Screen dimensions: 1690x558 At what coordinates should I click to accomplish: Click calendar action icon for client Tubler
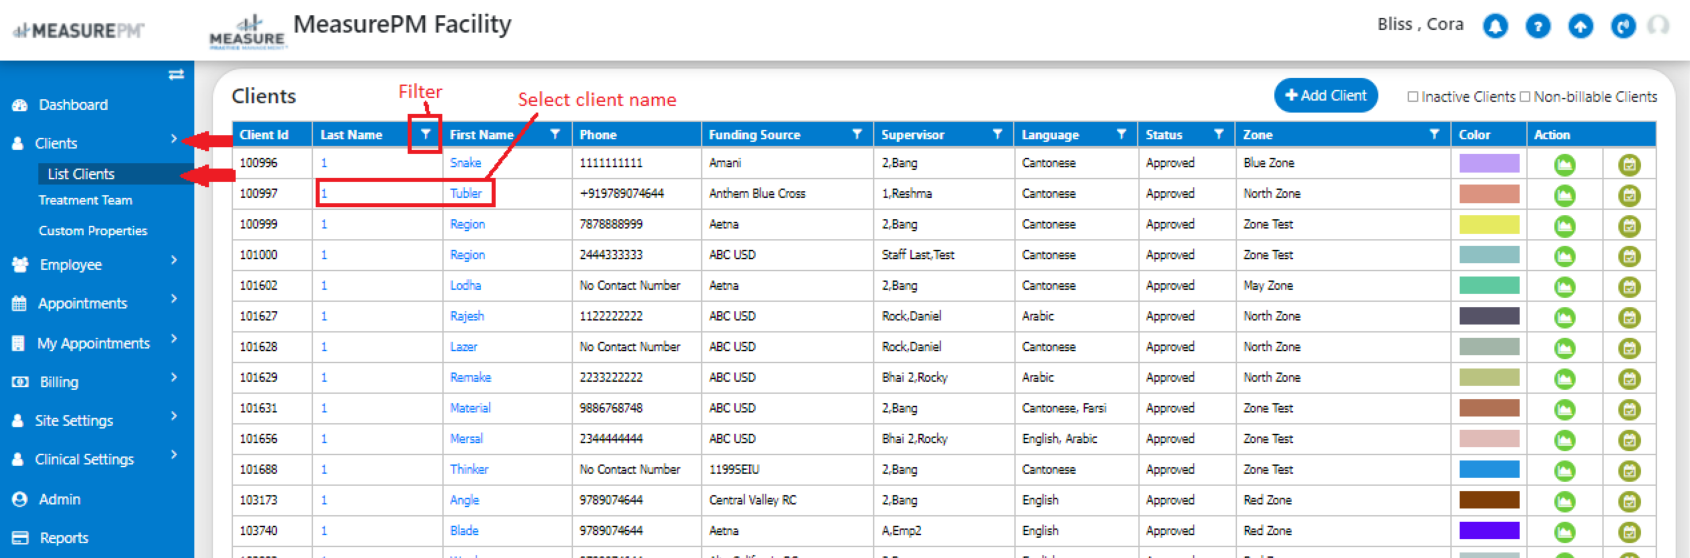[1629, 195]
